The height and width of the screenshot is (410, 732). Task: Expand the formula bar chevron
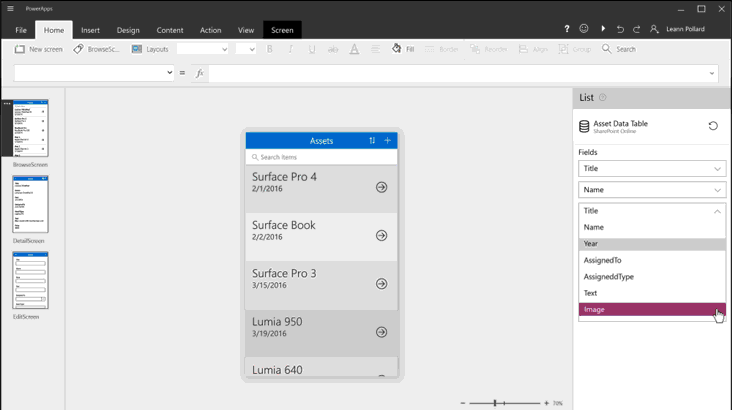(x=712, y=73)
